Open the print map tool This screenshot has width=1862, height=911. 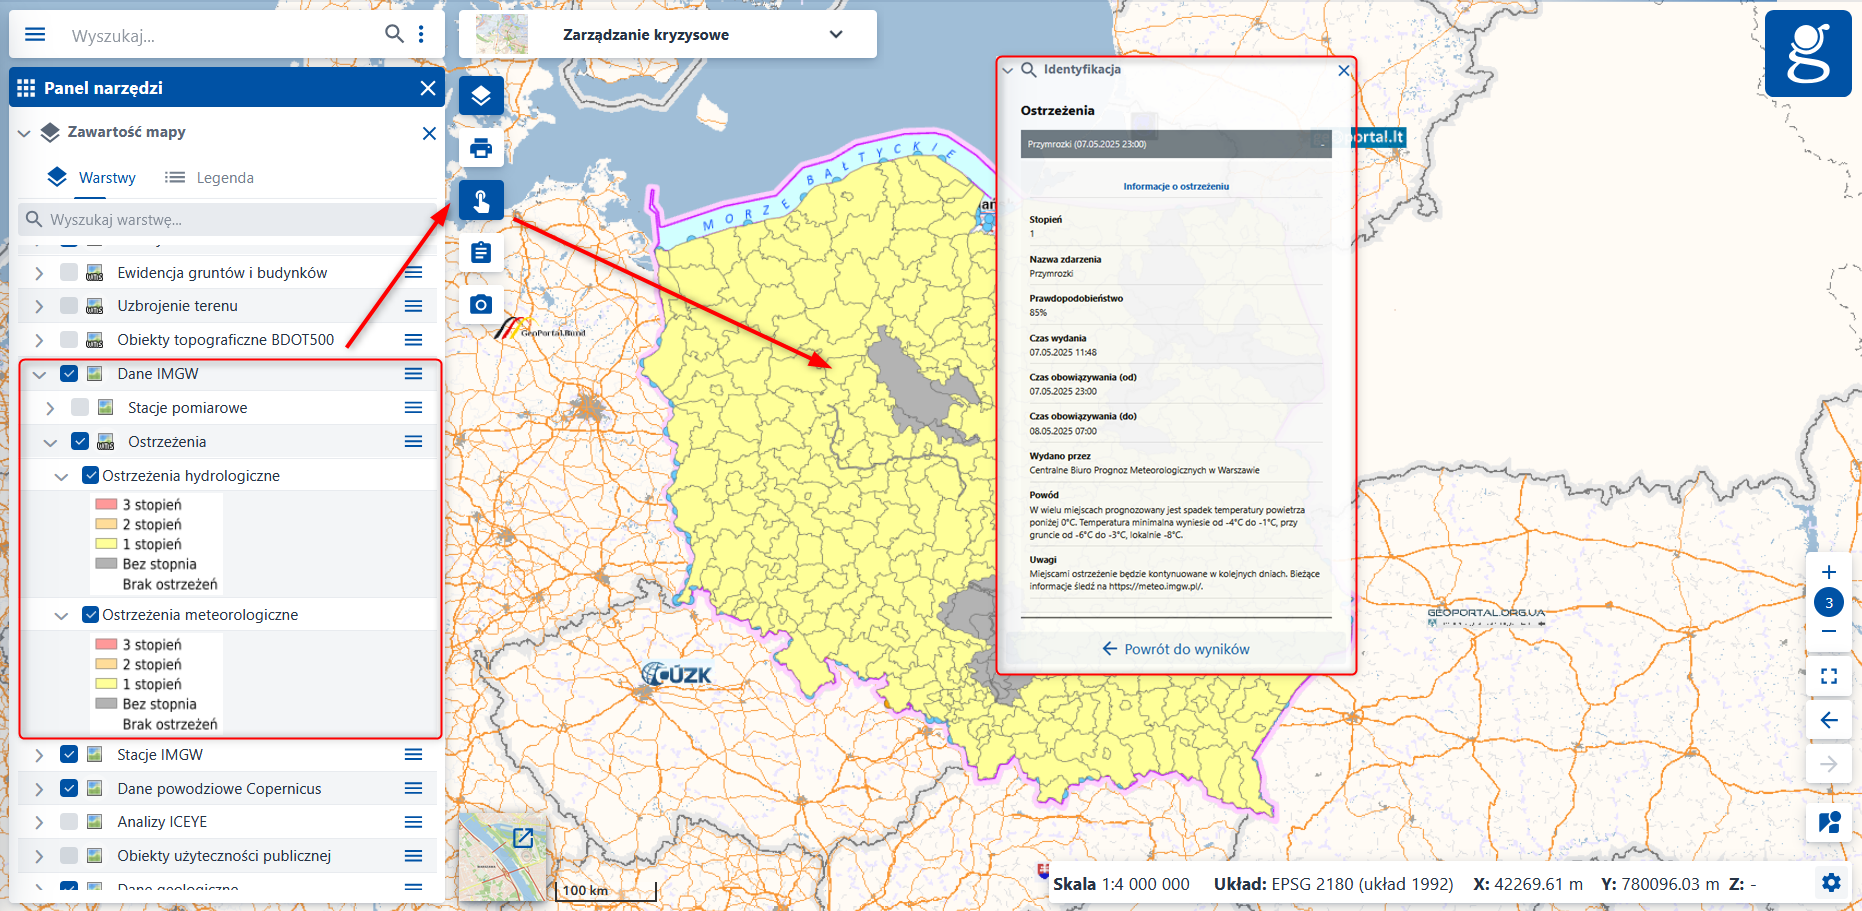[481, 149]
